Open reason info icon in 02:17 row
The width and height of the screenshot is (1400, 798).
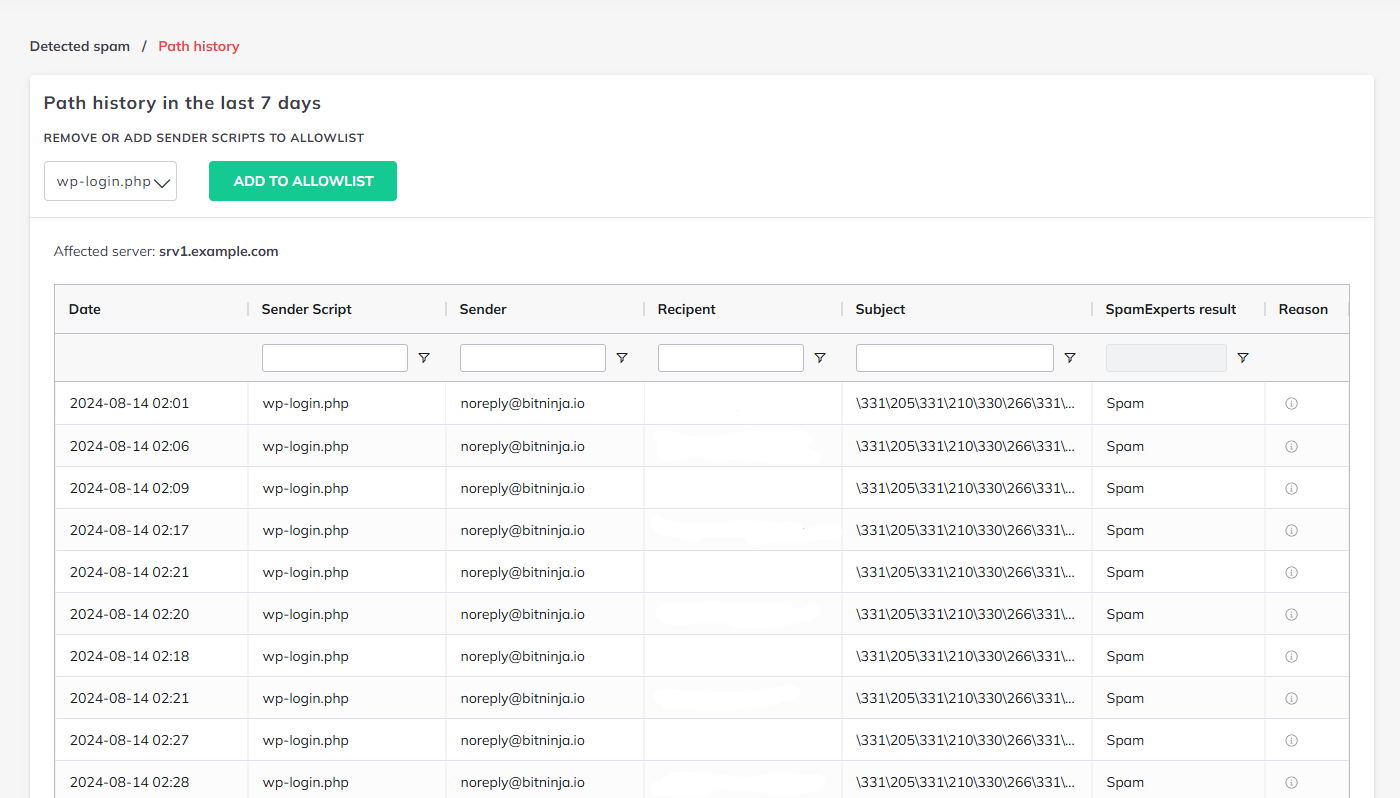tap(1291, 530)
